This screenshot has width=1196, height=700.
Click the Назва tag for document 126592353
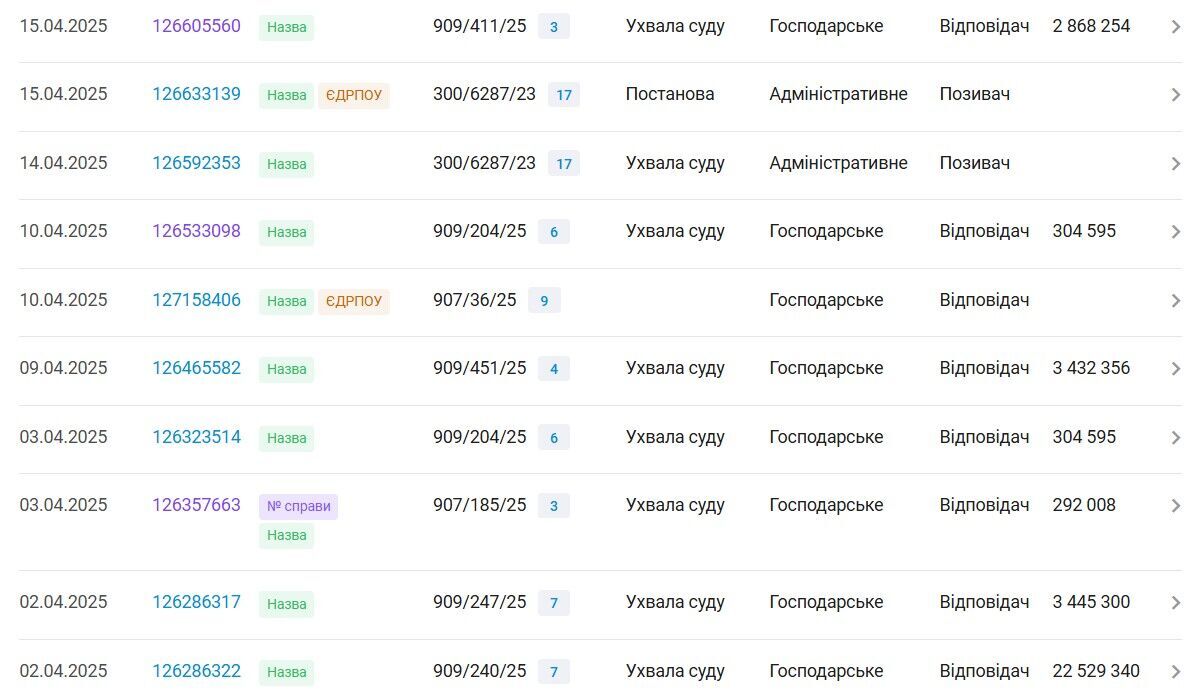pyautogui.click(x=287, y=164)
